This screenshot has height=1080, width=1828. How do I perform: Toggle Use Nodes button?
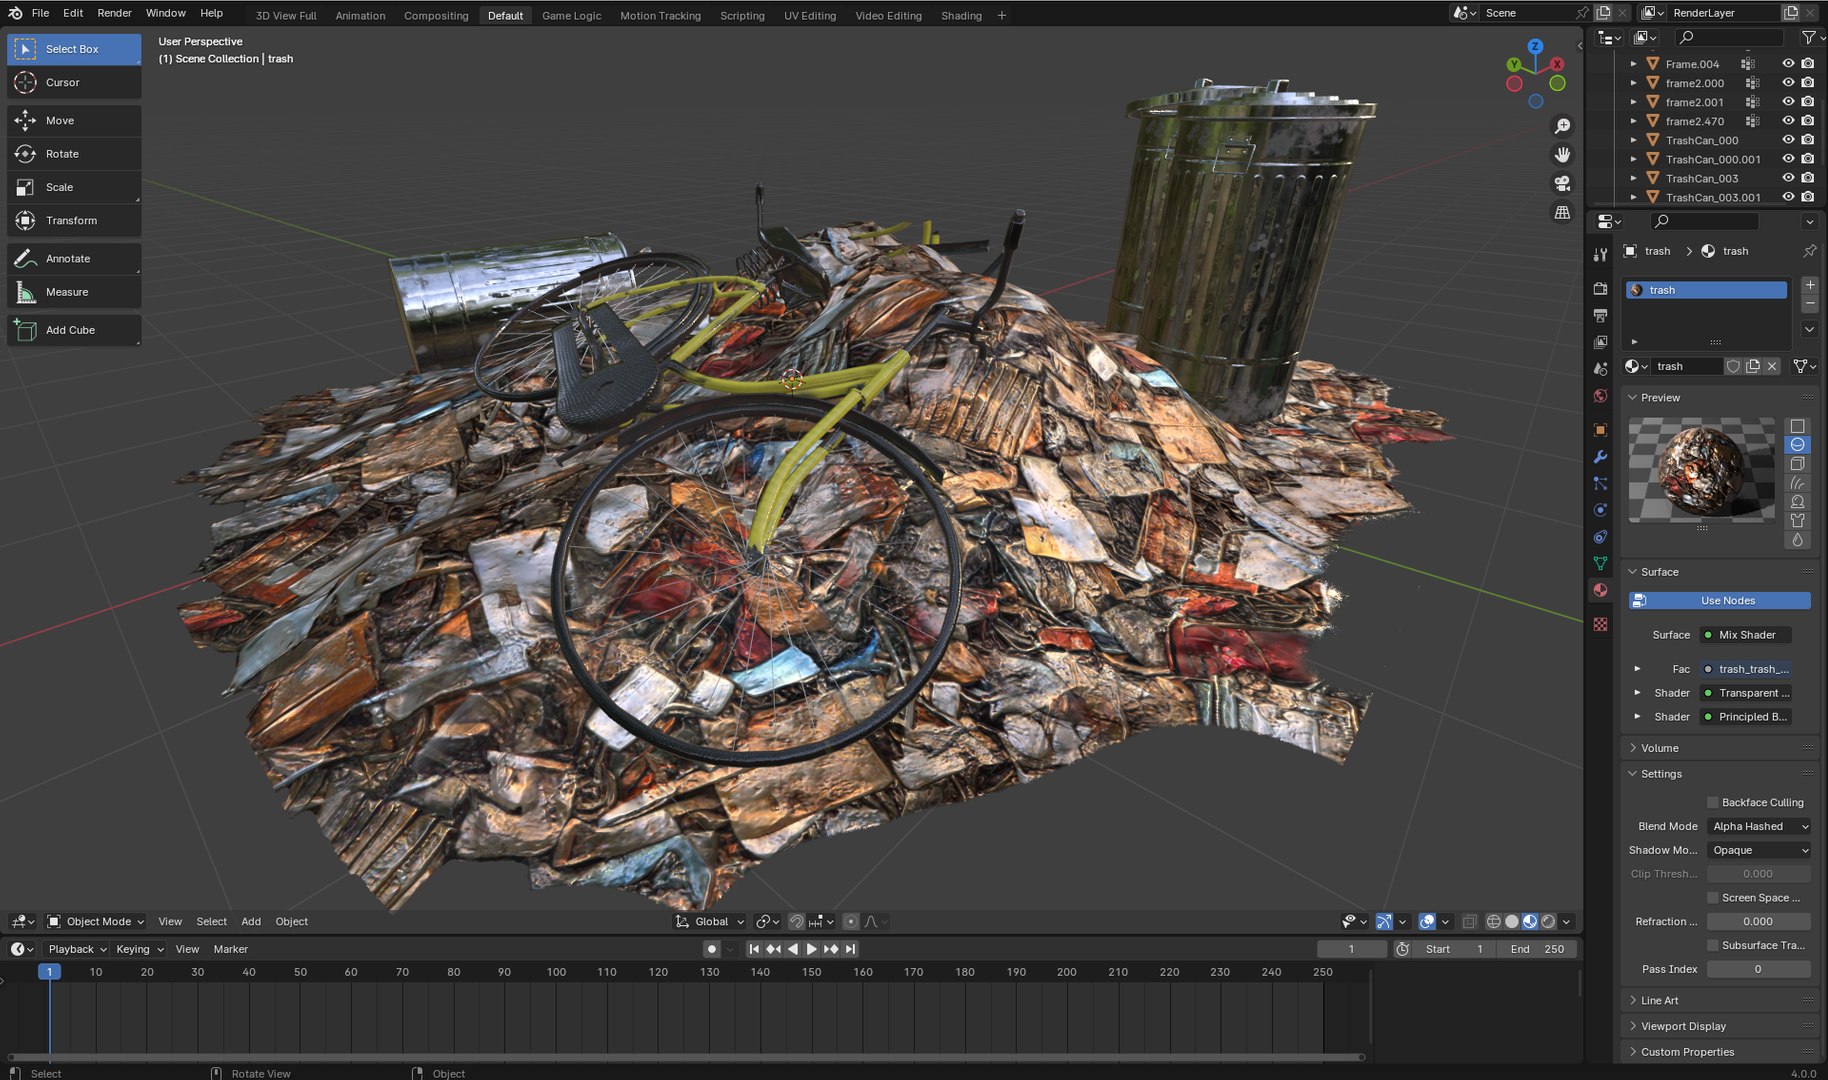coord(1719,601)
